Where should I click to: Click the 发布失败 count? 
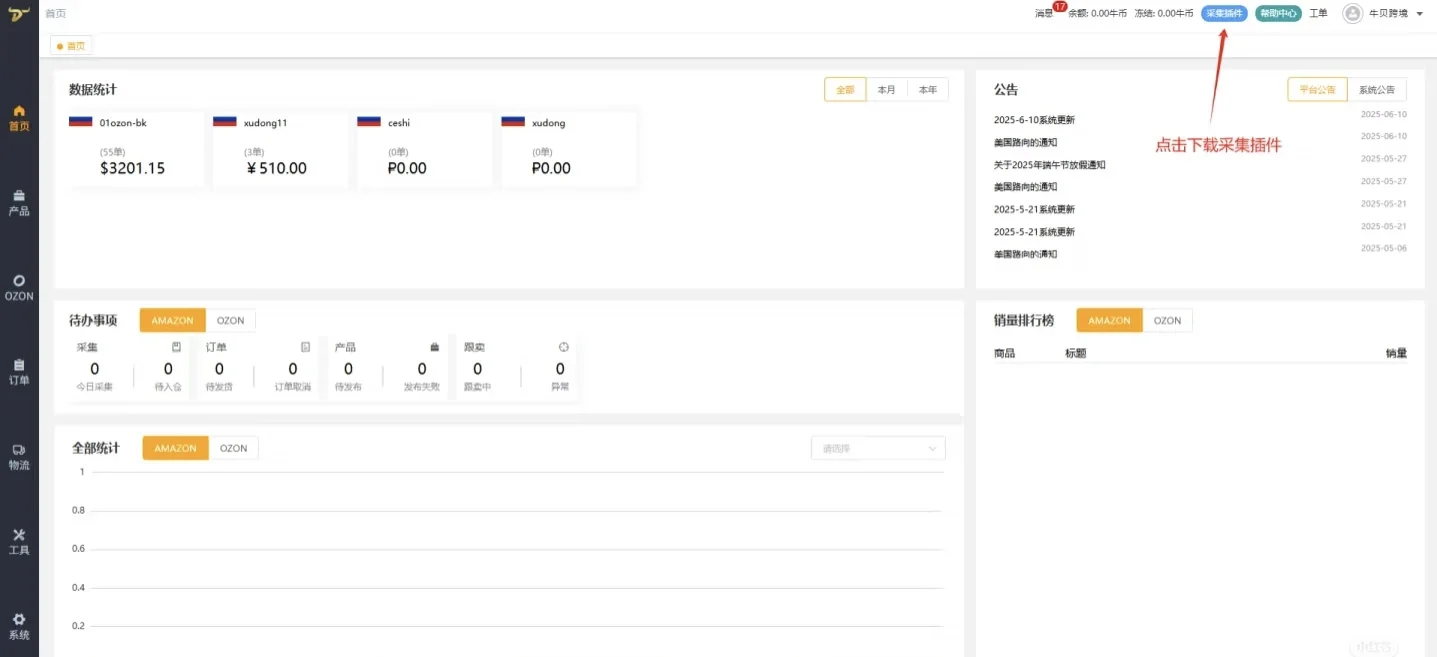coord(422,369)
